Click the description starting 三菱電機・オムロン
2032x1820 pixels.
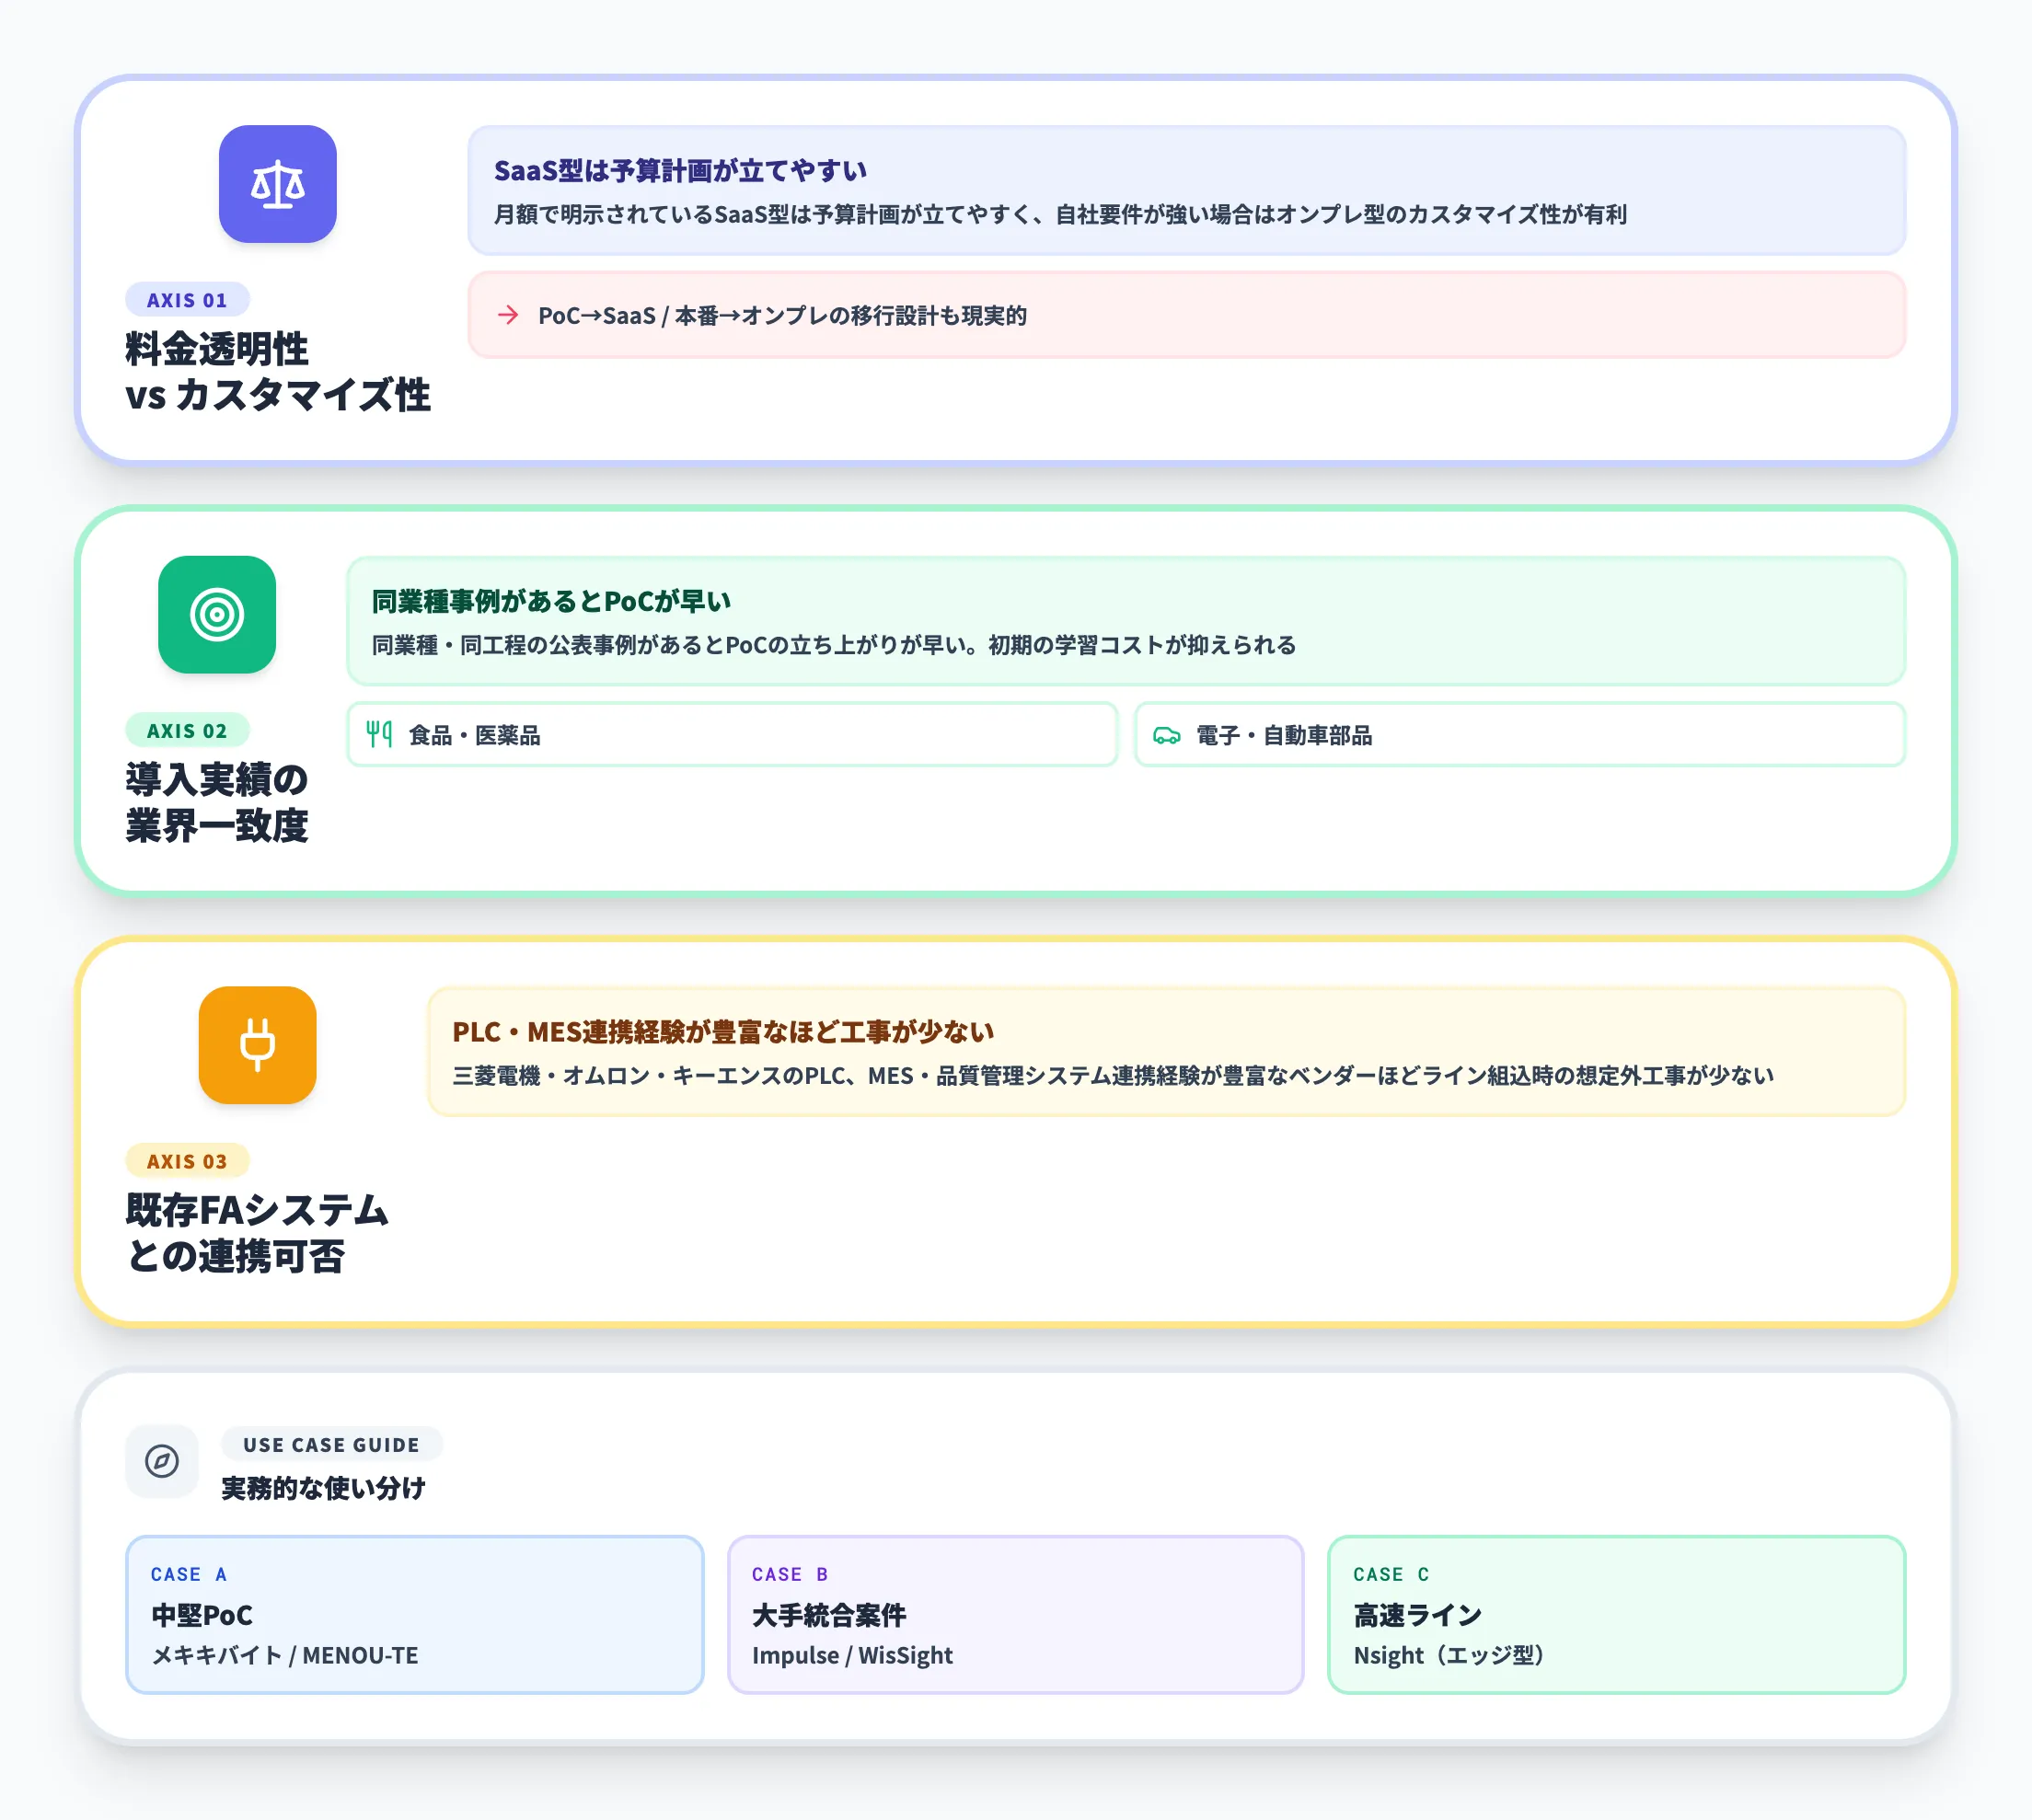pyautogui.click(x=1113, y=1075)
